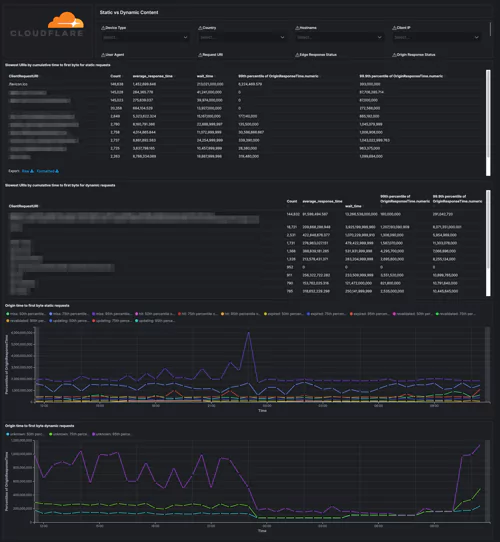Sort dynamic table by wait_time column

click(353, 206)
